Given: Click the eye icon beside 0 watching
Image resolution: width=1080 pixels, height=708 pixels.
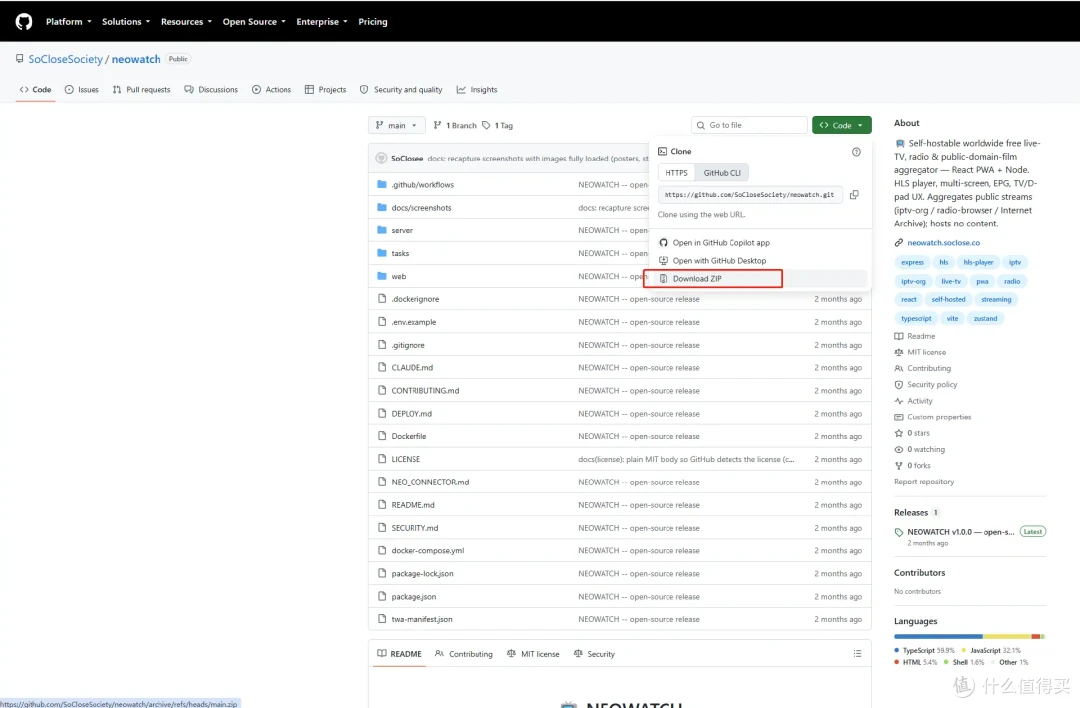Looking at the screenshot, I should click(899, 450).
